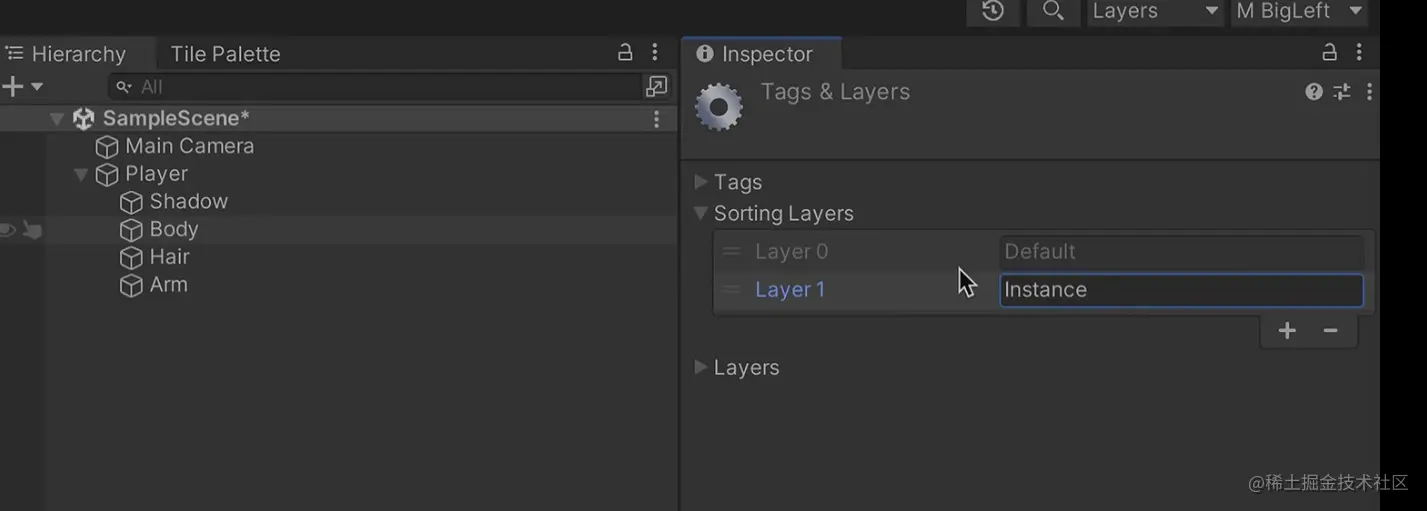Image resolution: width=1427 pixels, height=511 pixels.
Task: Toggle visibility eye for Body object
Action: 8,230
